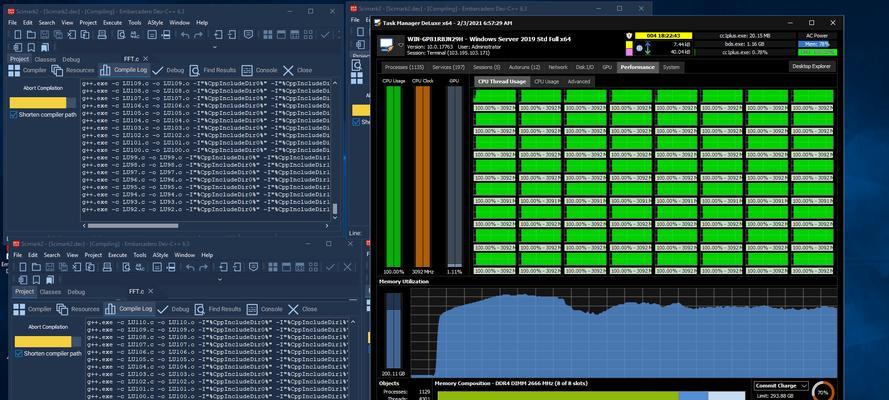
Task: Click comment bubble icon in top Dev-C++ toolbar
Action: (248, 35)
